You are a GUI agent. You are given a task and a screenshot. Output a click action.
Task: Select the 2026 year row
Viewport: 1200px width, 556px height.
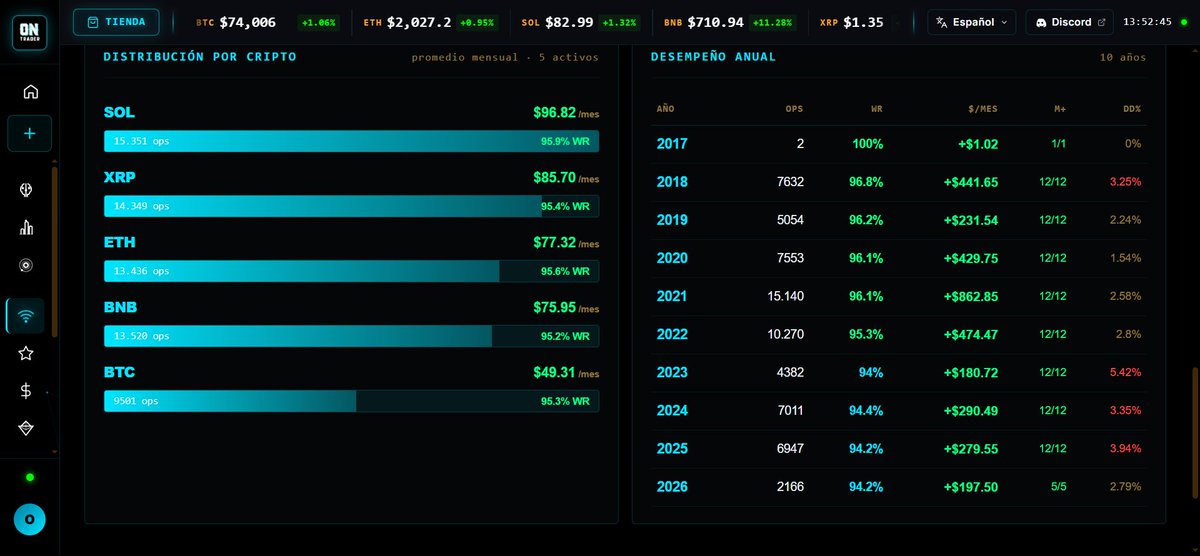[x=898, y=487]
